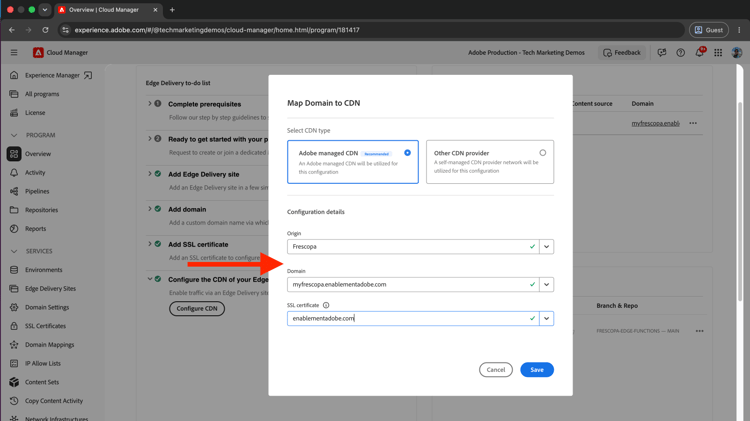Open the help question mark icon

pos(680,53)
